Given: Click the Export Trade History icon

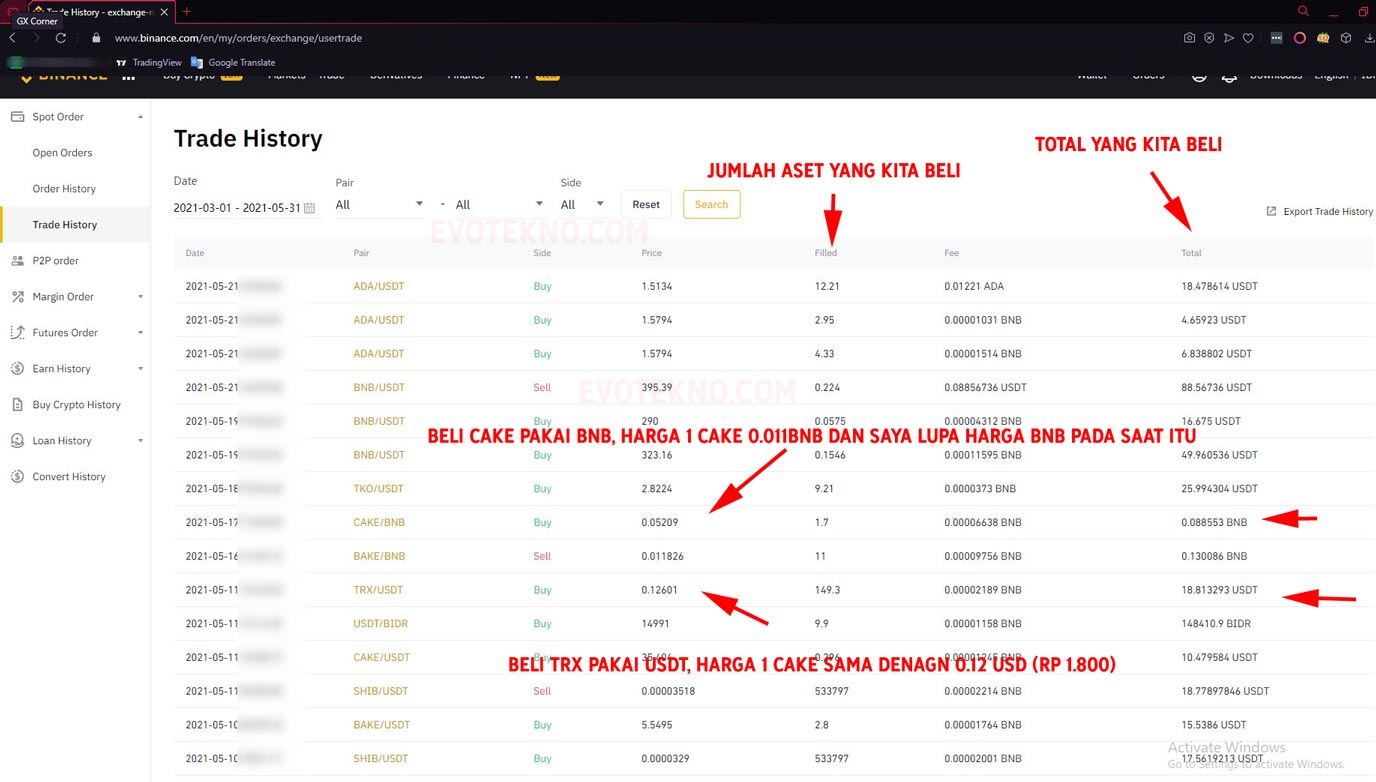Looking at the screenshot, I should point(1271,211).
